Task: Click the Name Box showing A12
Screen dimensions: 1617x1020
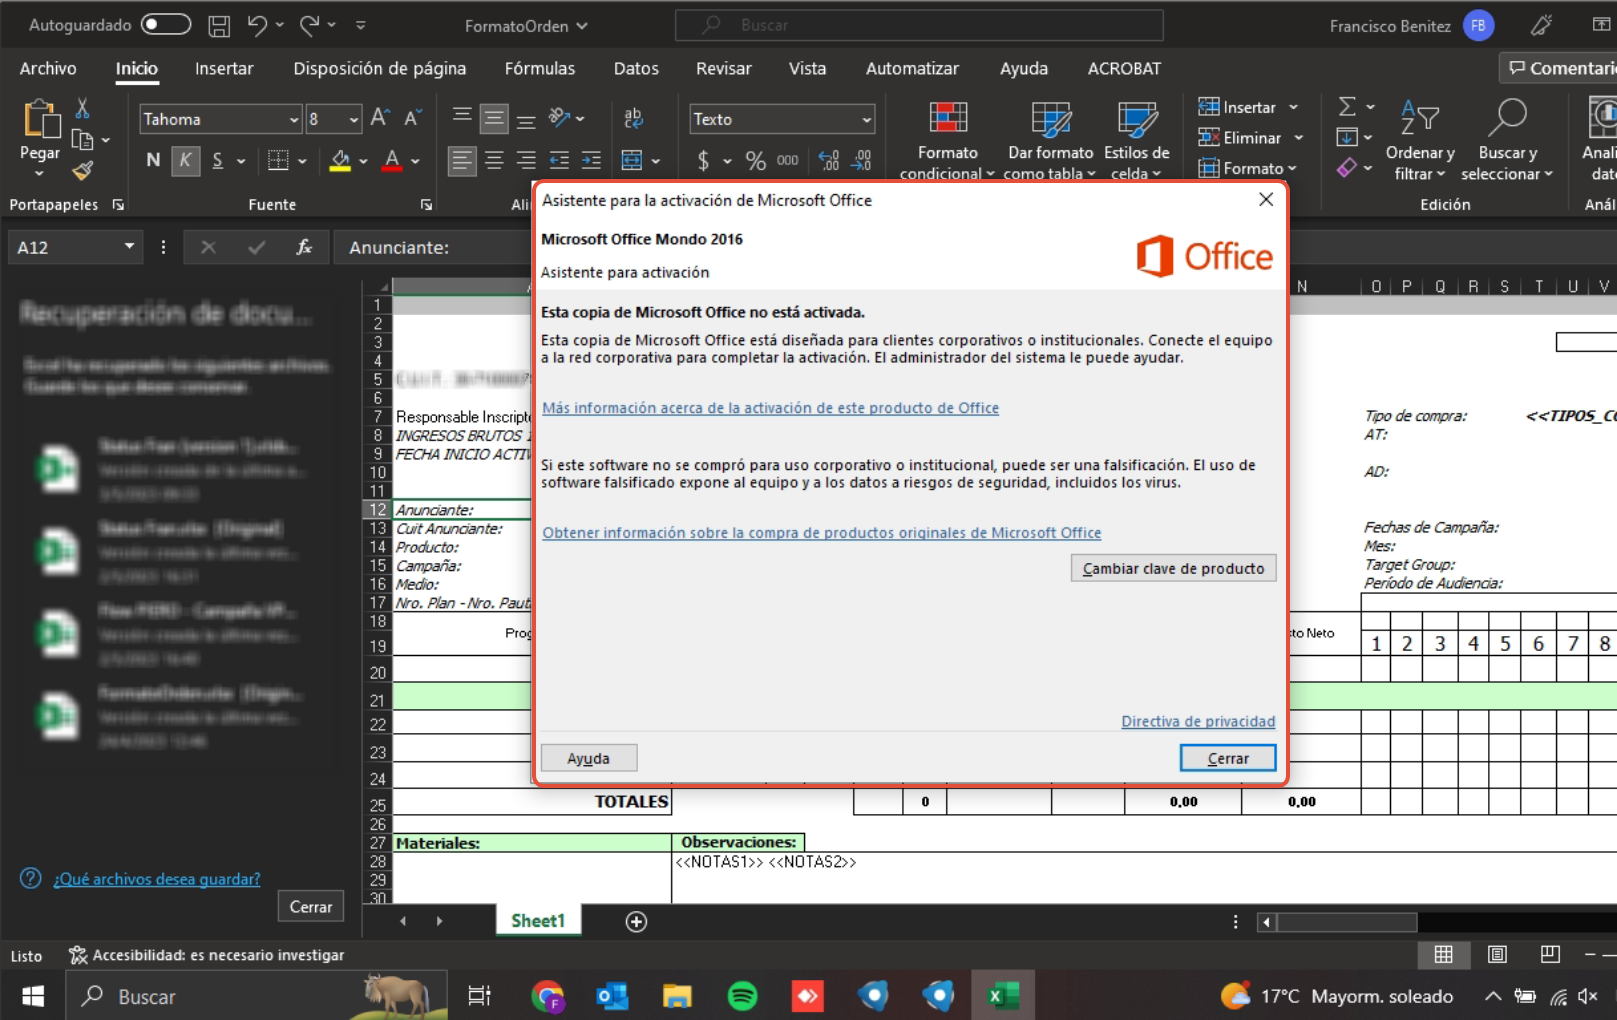Action: (x=74, y=247)
